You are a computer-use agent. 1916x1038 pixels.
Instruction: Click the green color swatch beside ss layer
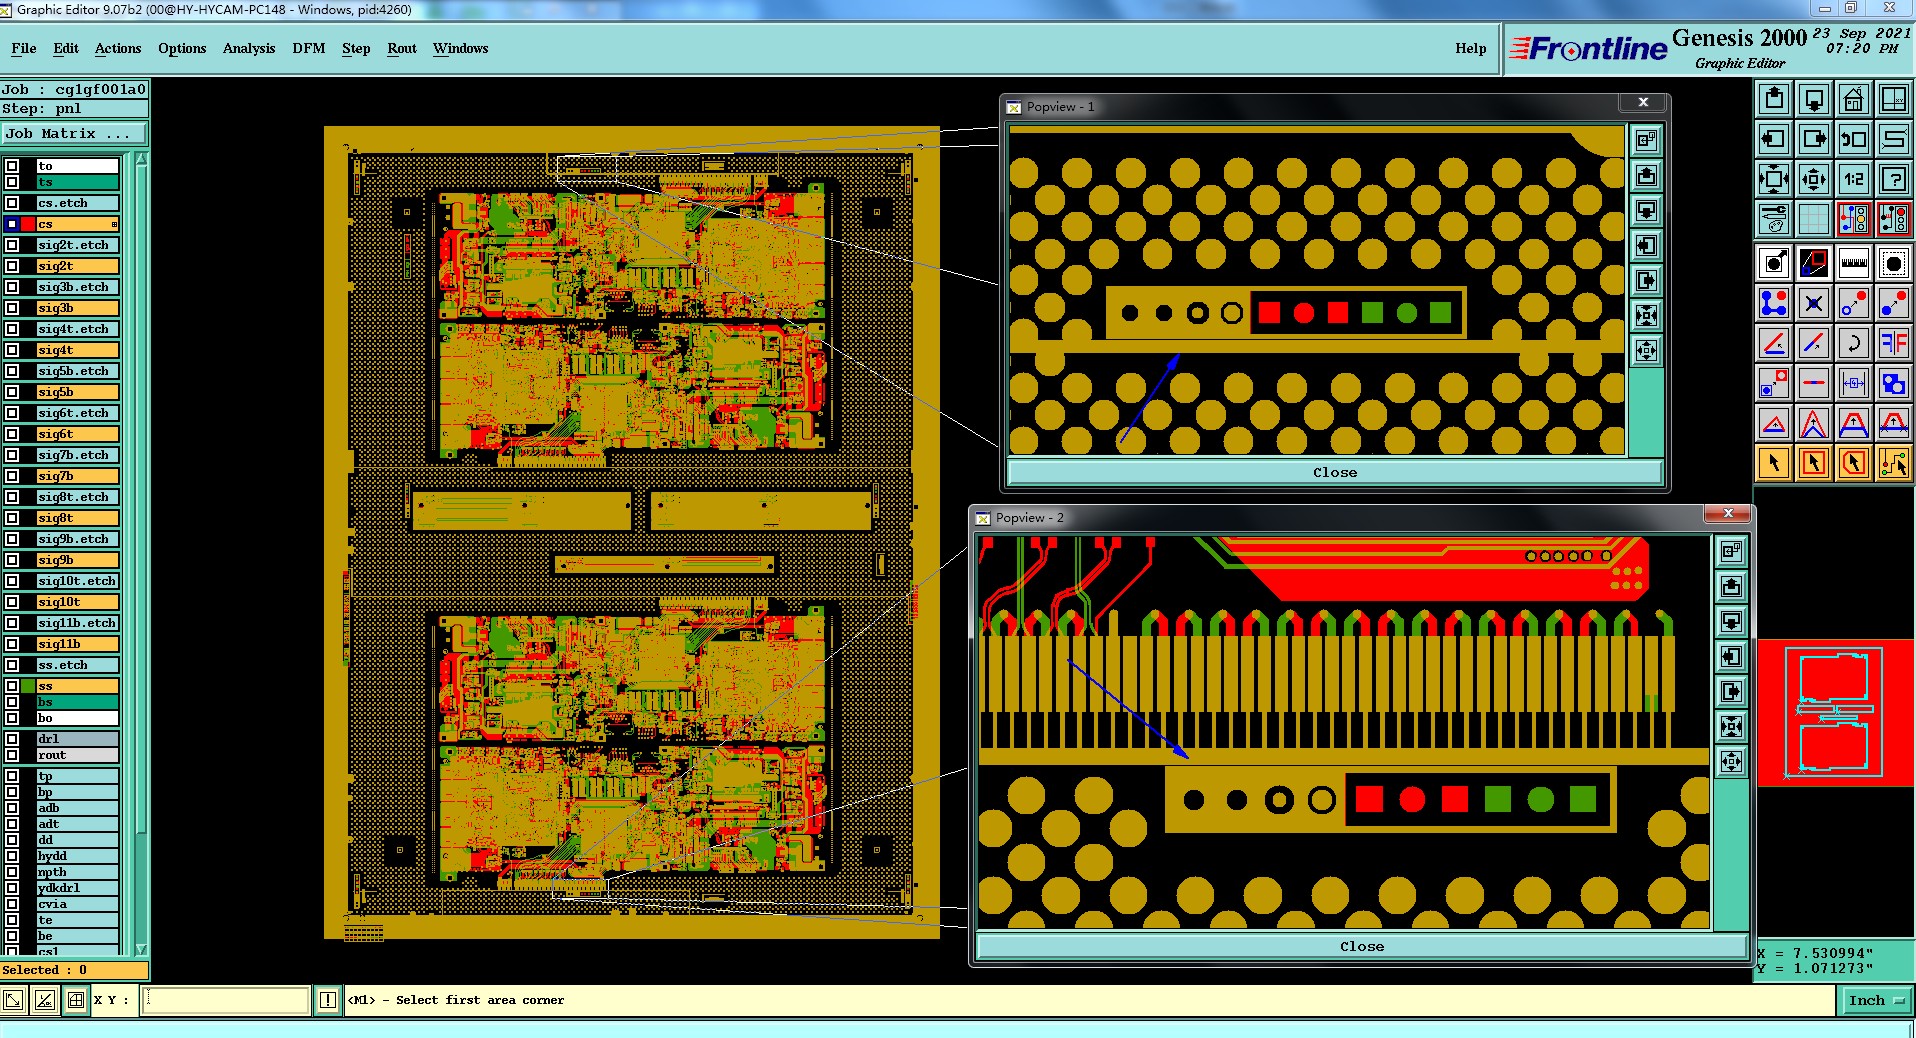point(28,686)
